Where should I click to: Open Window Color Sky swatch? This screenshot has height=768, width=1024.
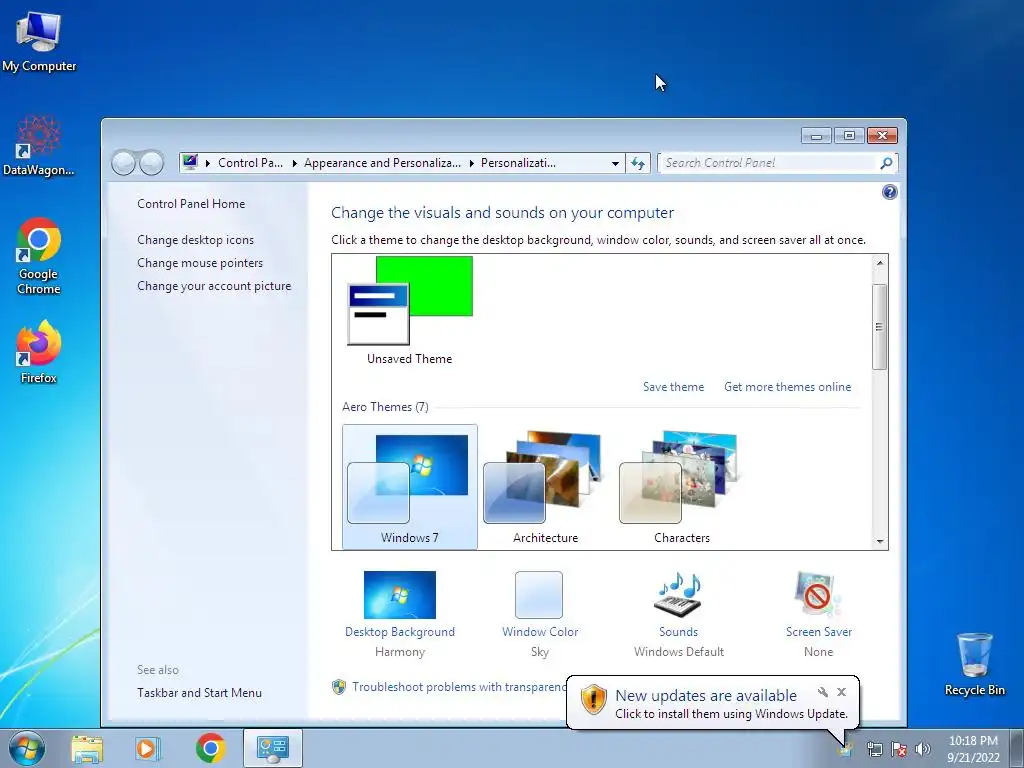(x=539, y=595)
